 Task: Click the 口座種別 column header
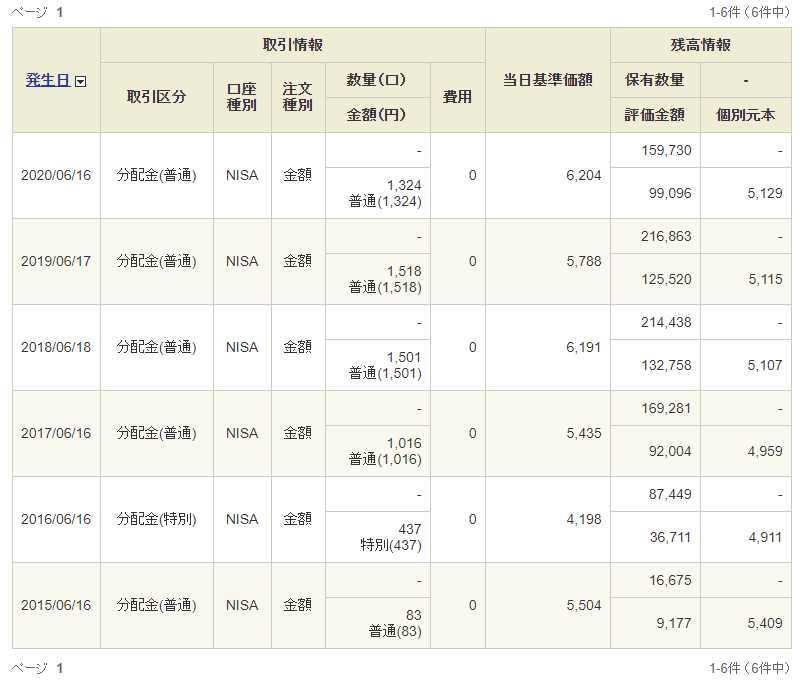[242, 97]
